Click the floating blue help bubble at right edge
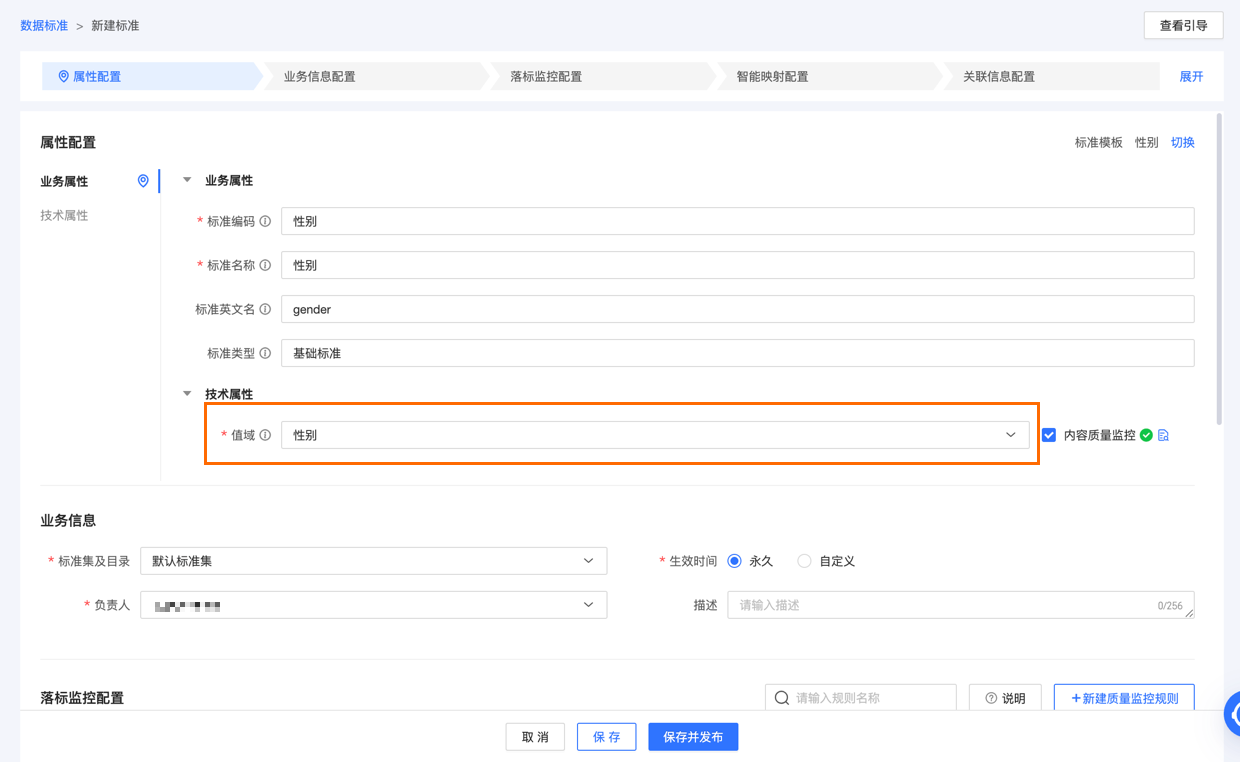This screenshot has height=762, width=1240. pyautogui.click(x=1233, y=713)
